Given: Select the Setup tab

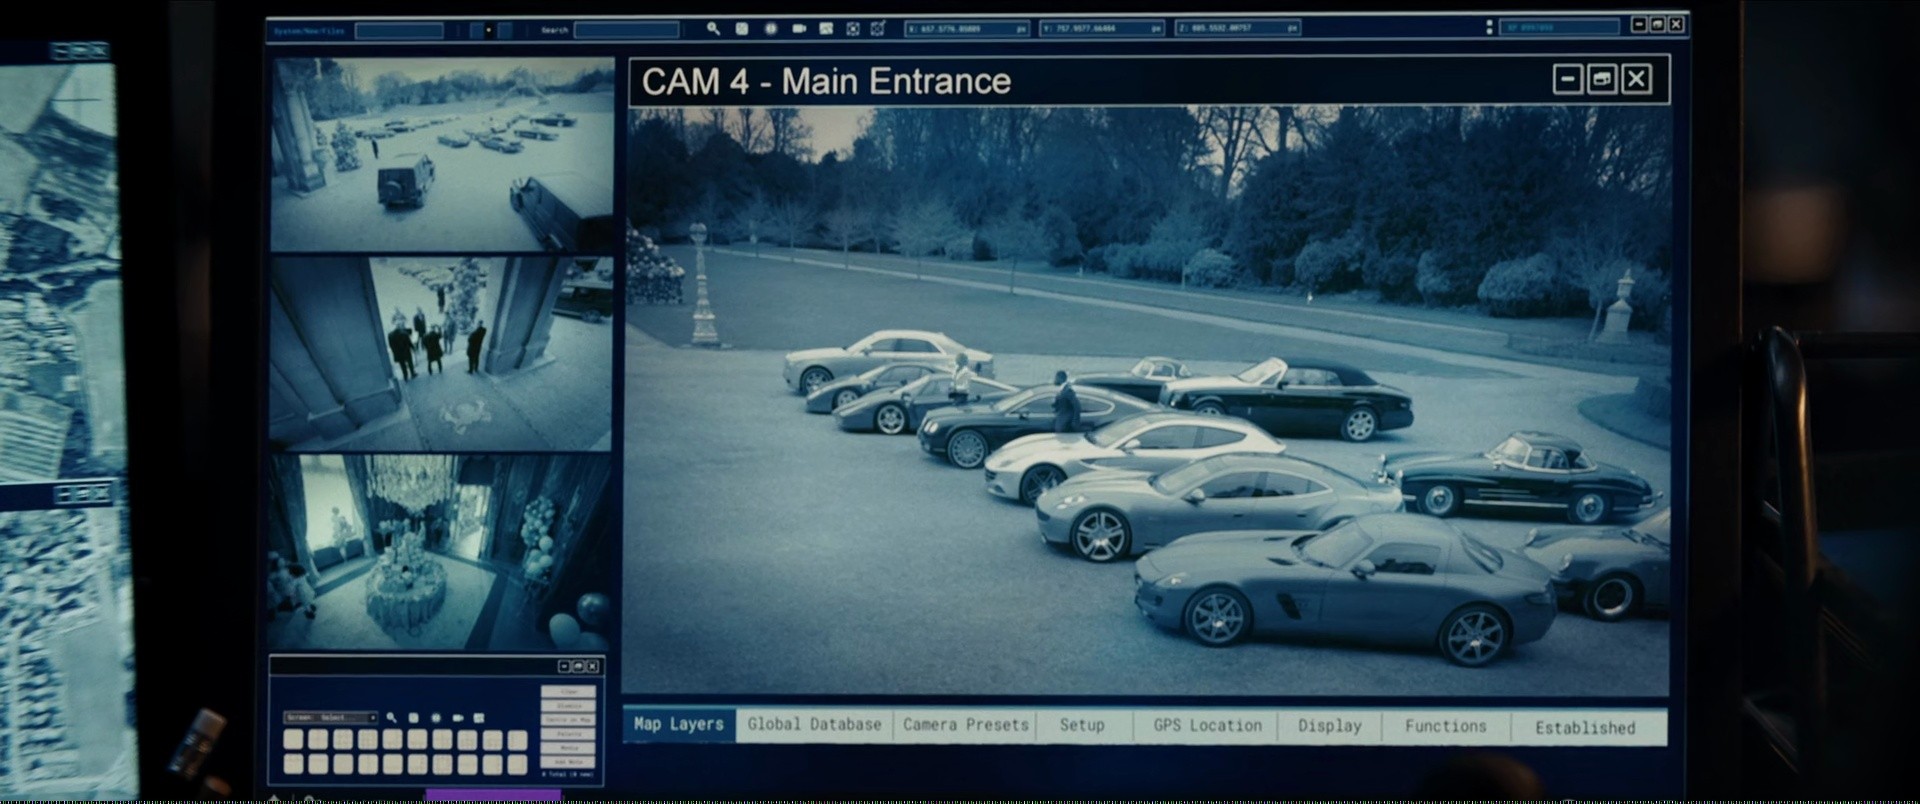Looking at the screenshot, I should [x=1082, y=726].
